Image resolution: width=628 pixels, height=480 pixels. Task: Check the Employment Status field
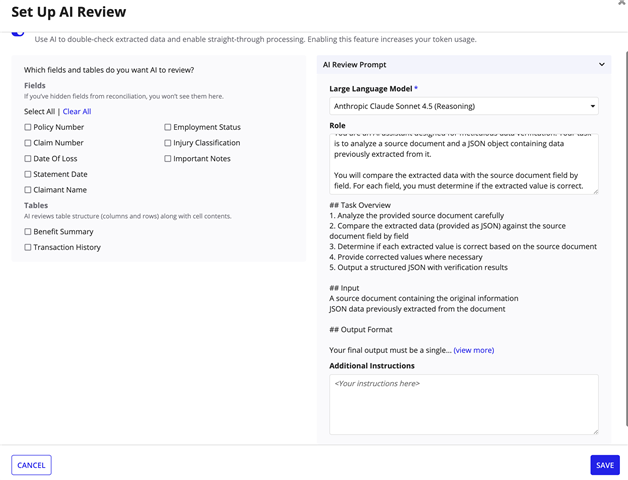(168, 127)
